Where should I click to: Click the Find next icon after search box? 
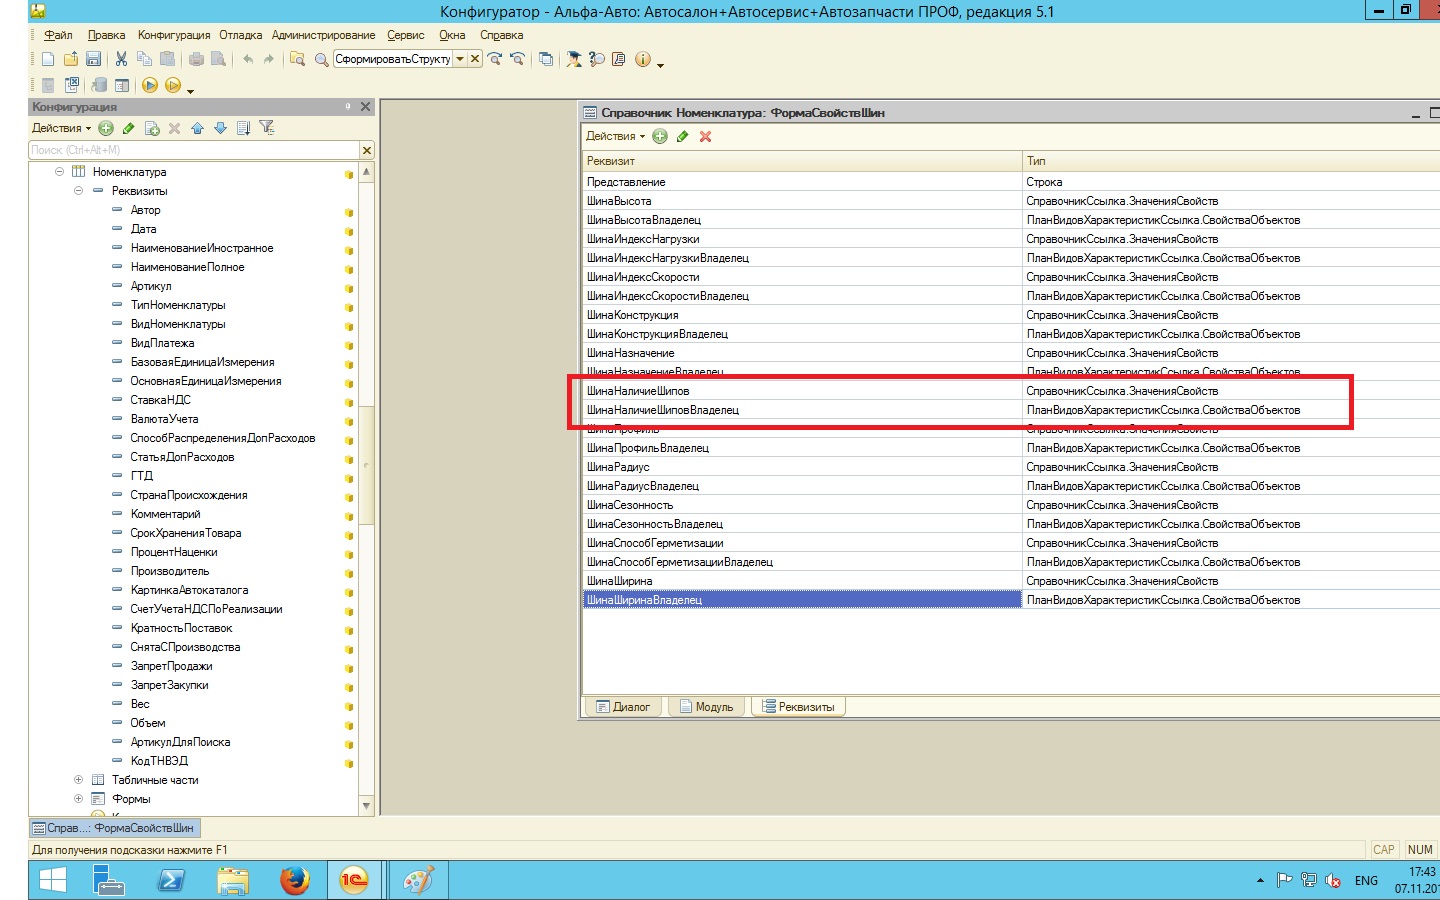494,59
